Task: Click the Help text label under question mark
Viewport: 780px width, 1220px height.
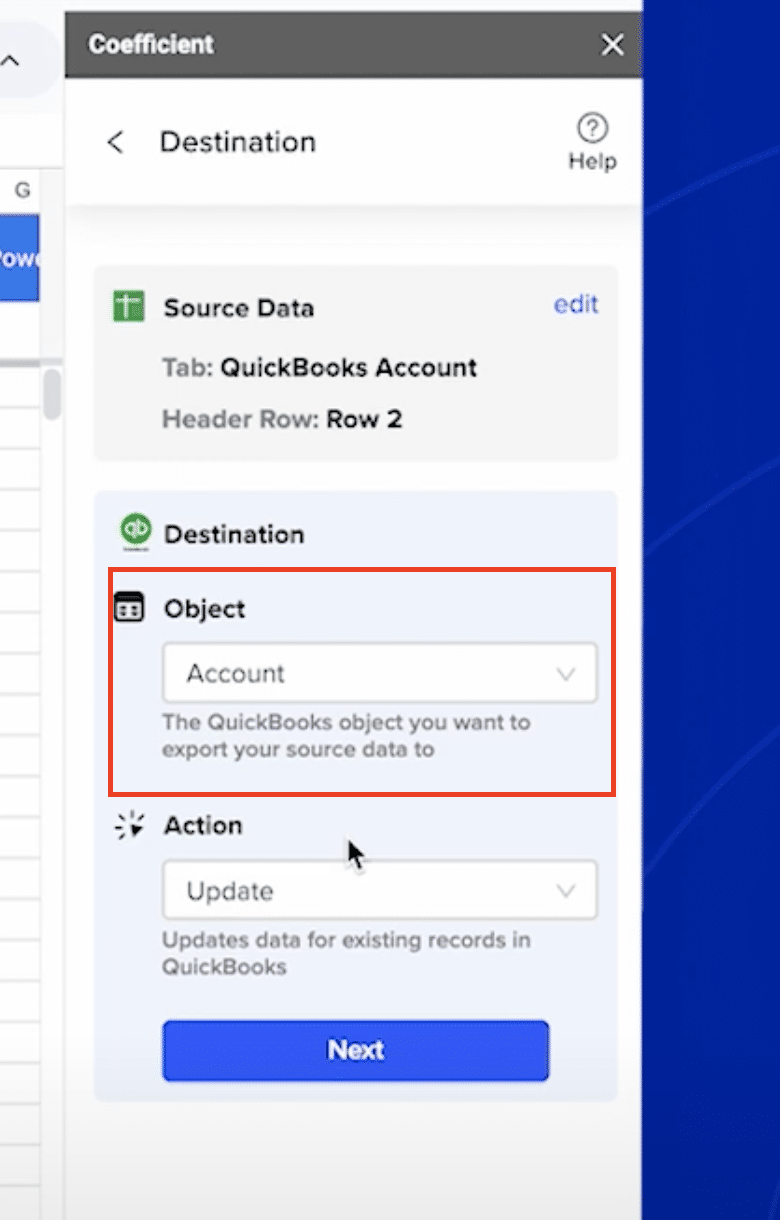Action: click(x=592, y=162)
